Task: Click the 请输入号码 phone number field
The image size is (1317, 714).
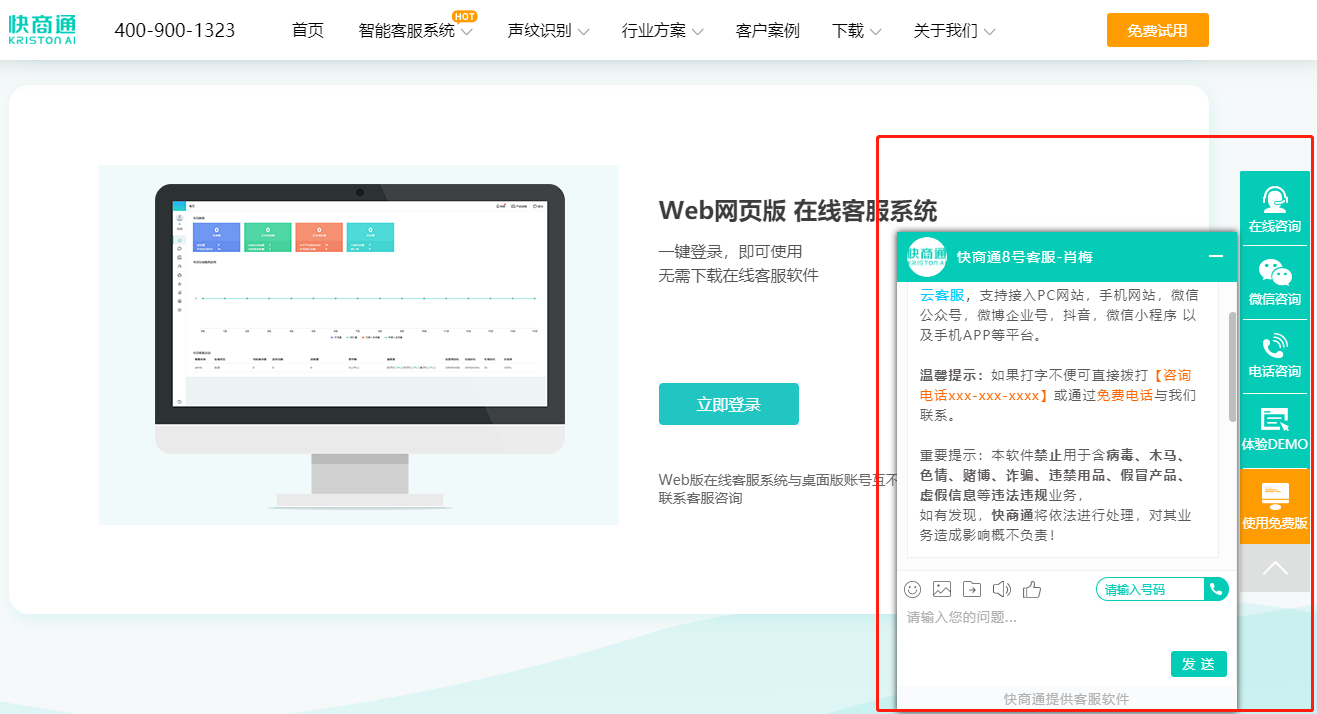Action: point(1150,589)
